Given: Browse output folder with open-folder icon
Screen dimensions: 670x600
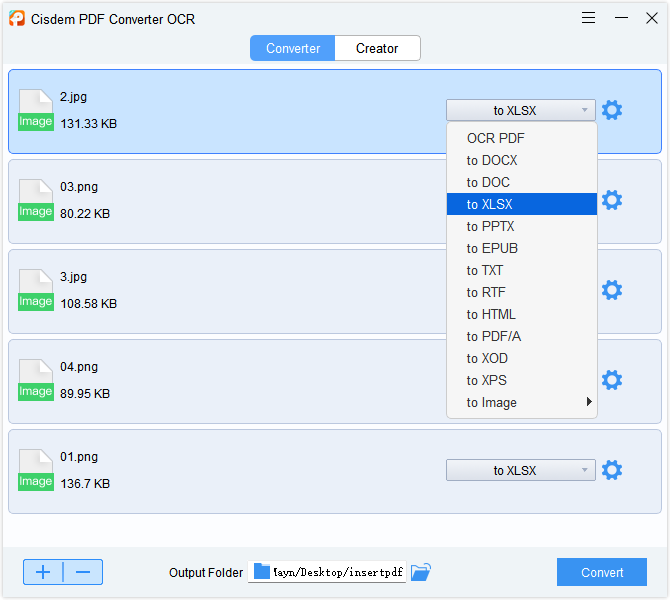Looking at the screenshot, I should click(x=421, y=572).
